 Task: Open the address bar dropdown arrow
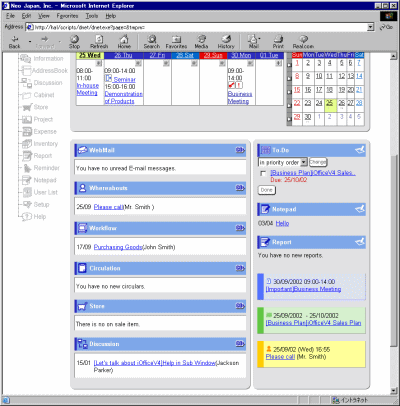(371, 27)
